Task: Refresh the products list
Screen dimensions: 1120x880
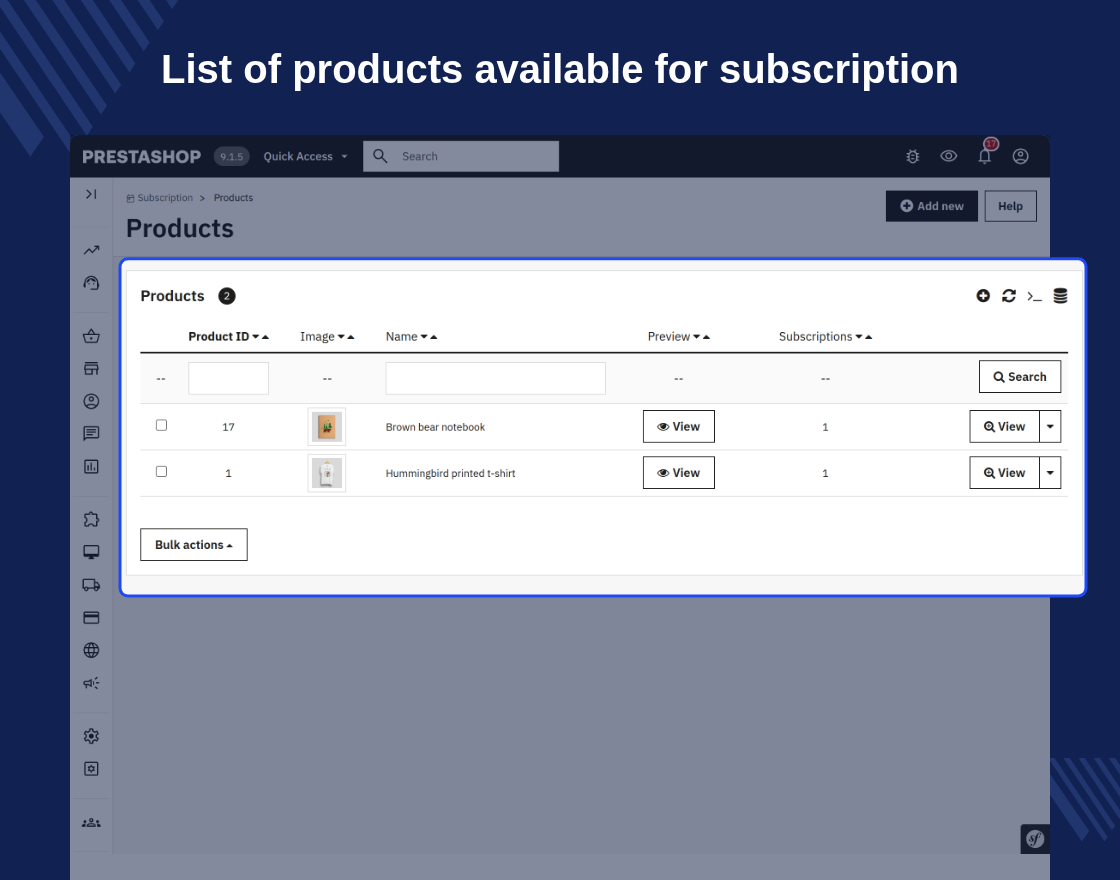Action: point(1009,296)
